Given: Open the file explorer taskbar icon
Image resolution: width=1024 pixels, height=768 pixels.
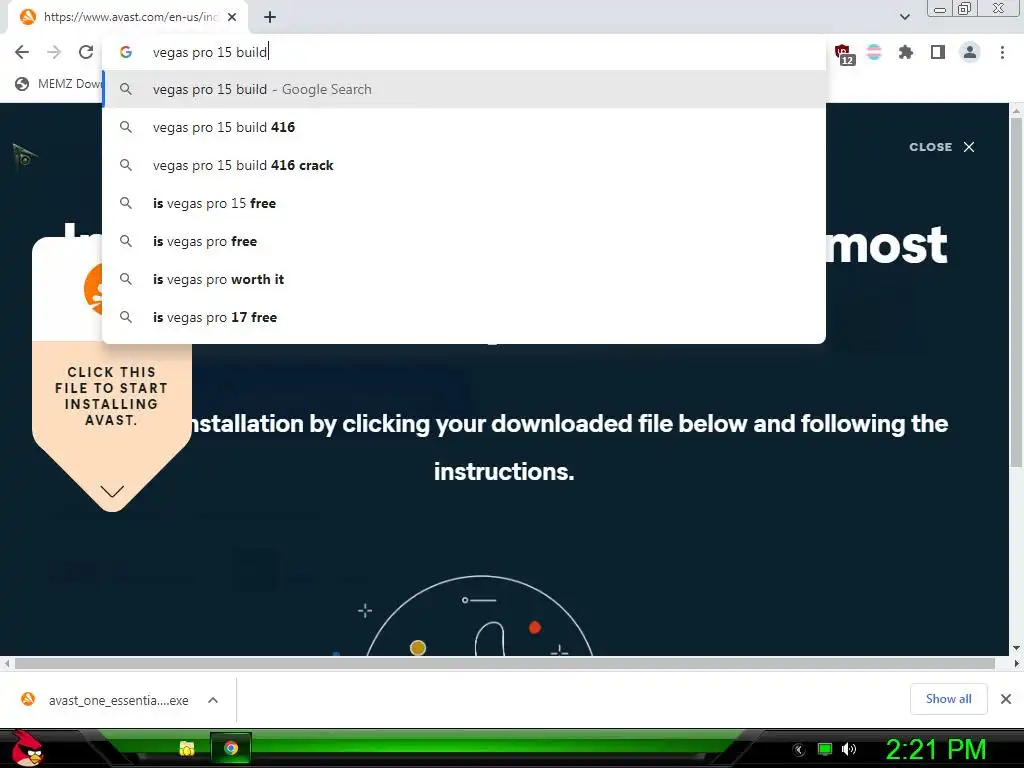Looking at the screenshot, I should [187, 748].
